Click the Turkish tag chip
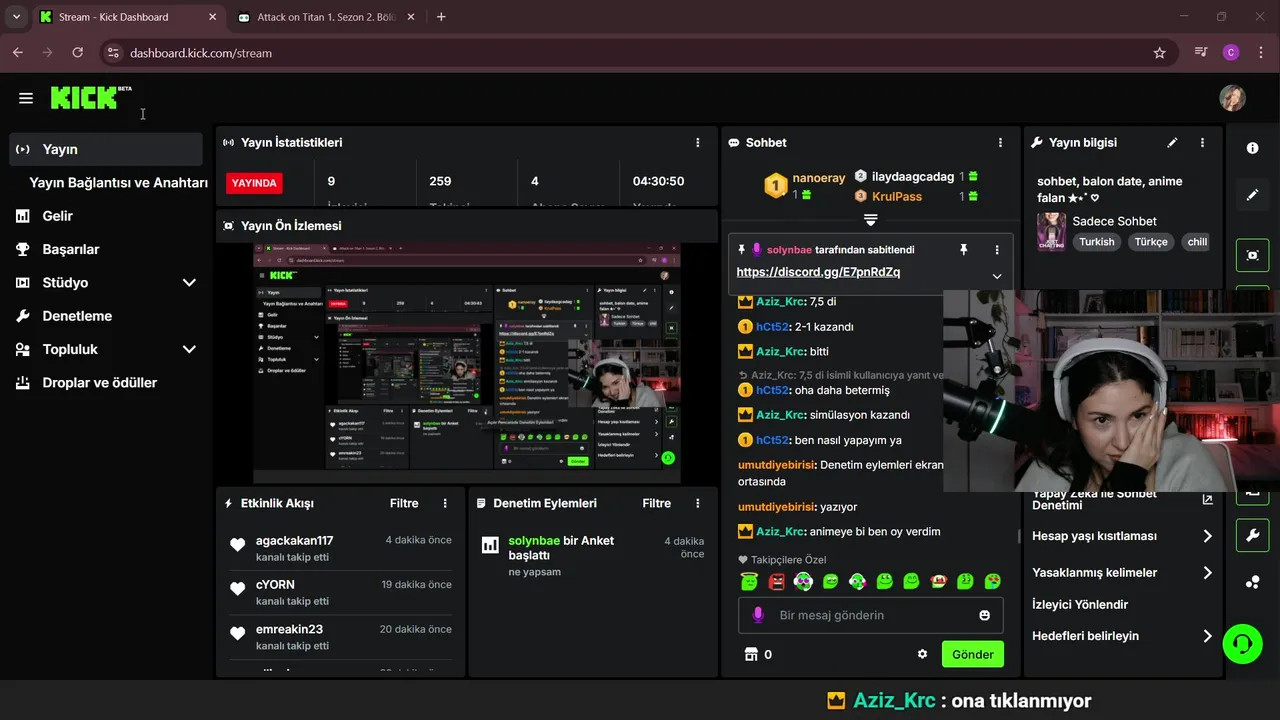The height and width of the screenshot is (720, 1280). pos(1097,242)
